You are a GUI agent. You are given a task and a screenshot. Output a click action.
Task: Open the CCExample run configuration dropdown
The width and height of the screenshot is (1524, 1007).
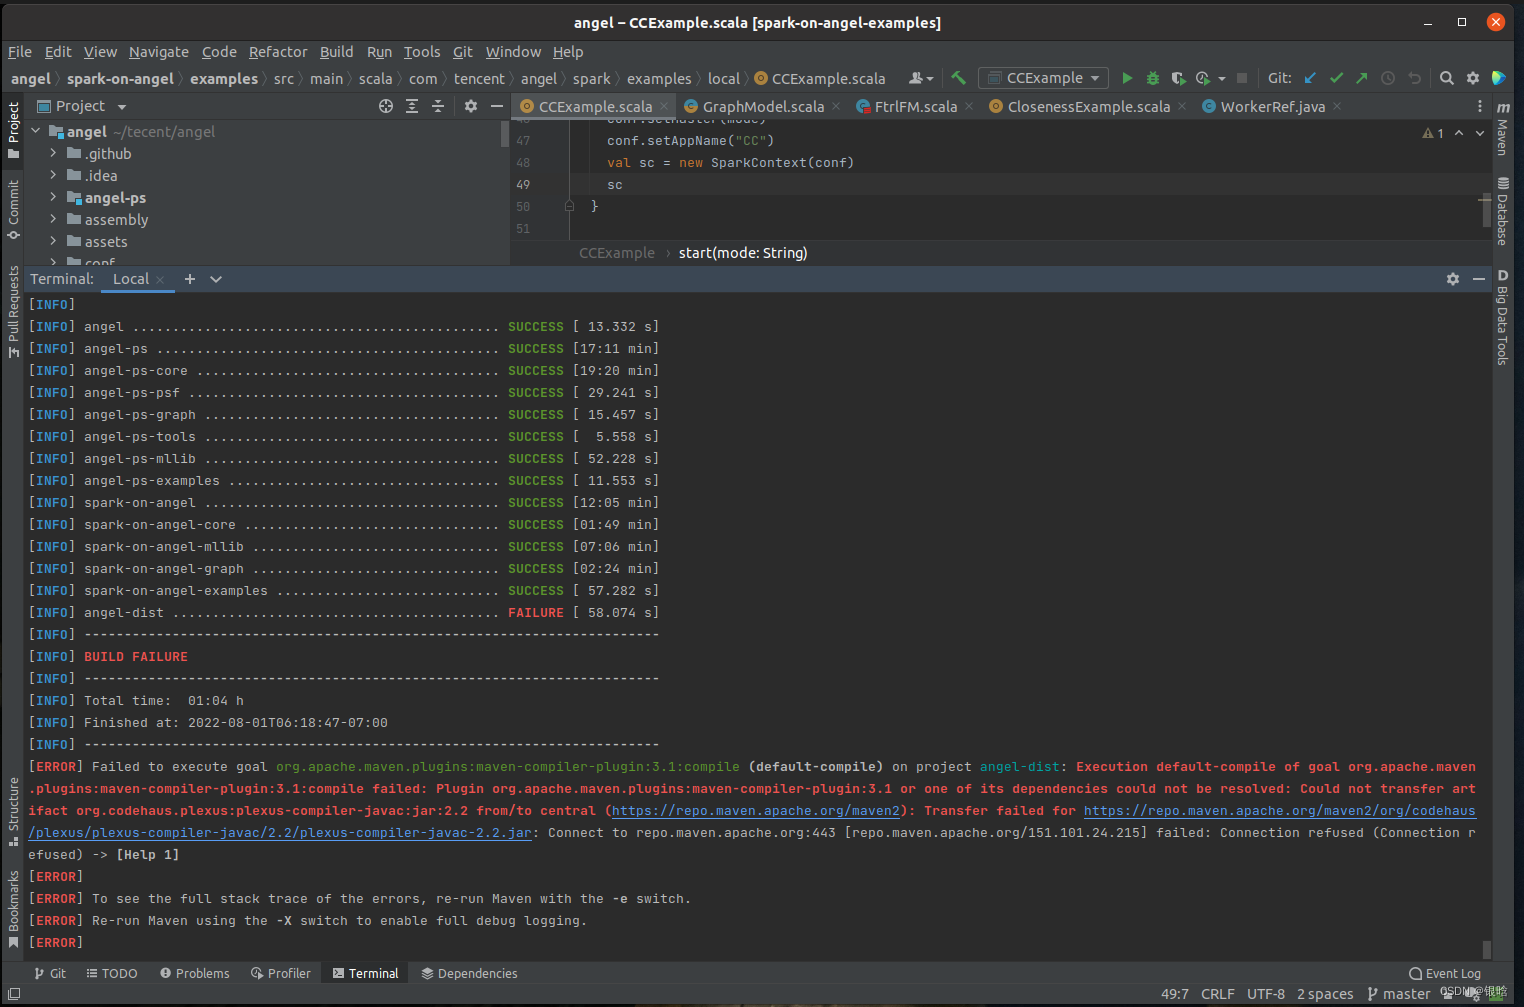point(1043,78)
